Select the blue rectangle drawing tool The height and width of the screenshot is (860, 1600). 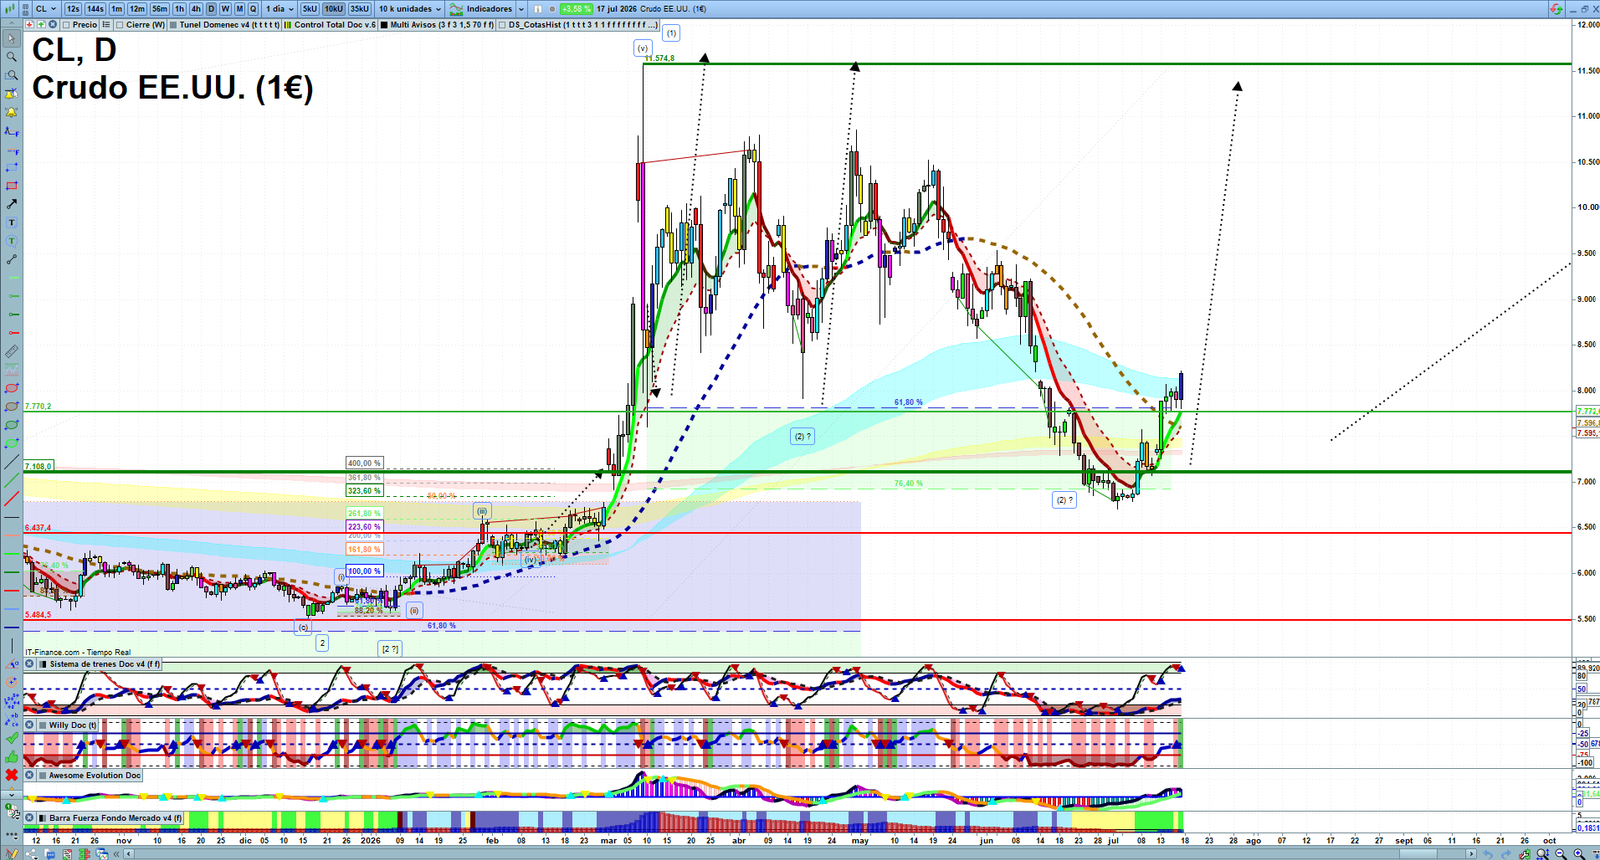click(11, 167)
